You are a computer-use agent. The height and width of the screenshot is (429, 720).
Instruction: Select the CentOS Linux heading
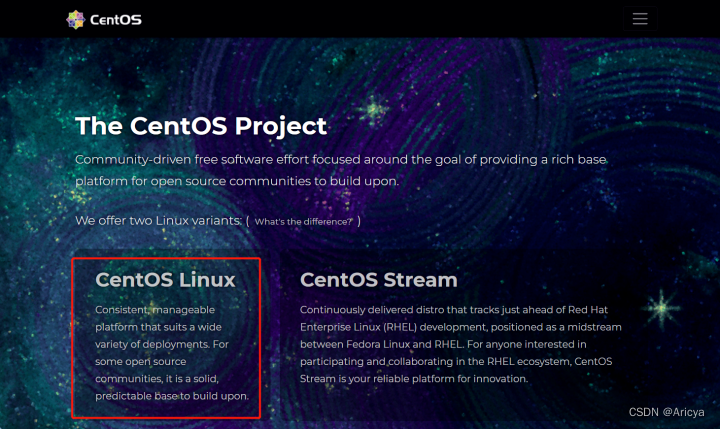point(165,280)
